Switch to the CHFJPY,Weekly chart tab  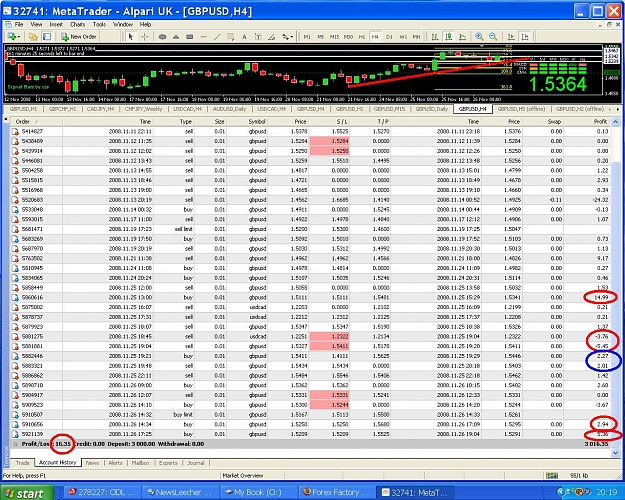click(143, 109)
